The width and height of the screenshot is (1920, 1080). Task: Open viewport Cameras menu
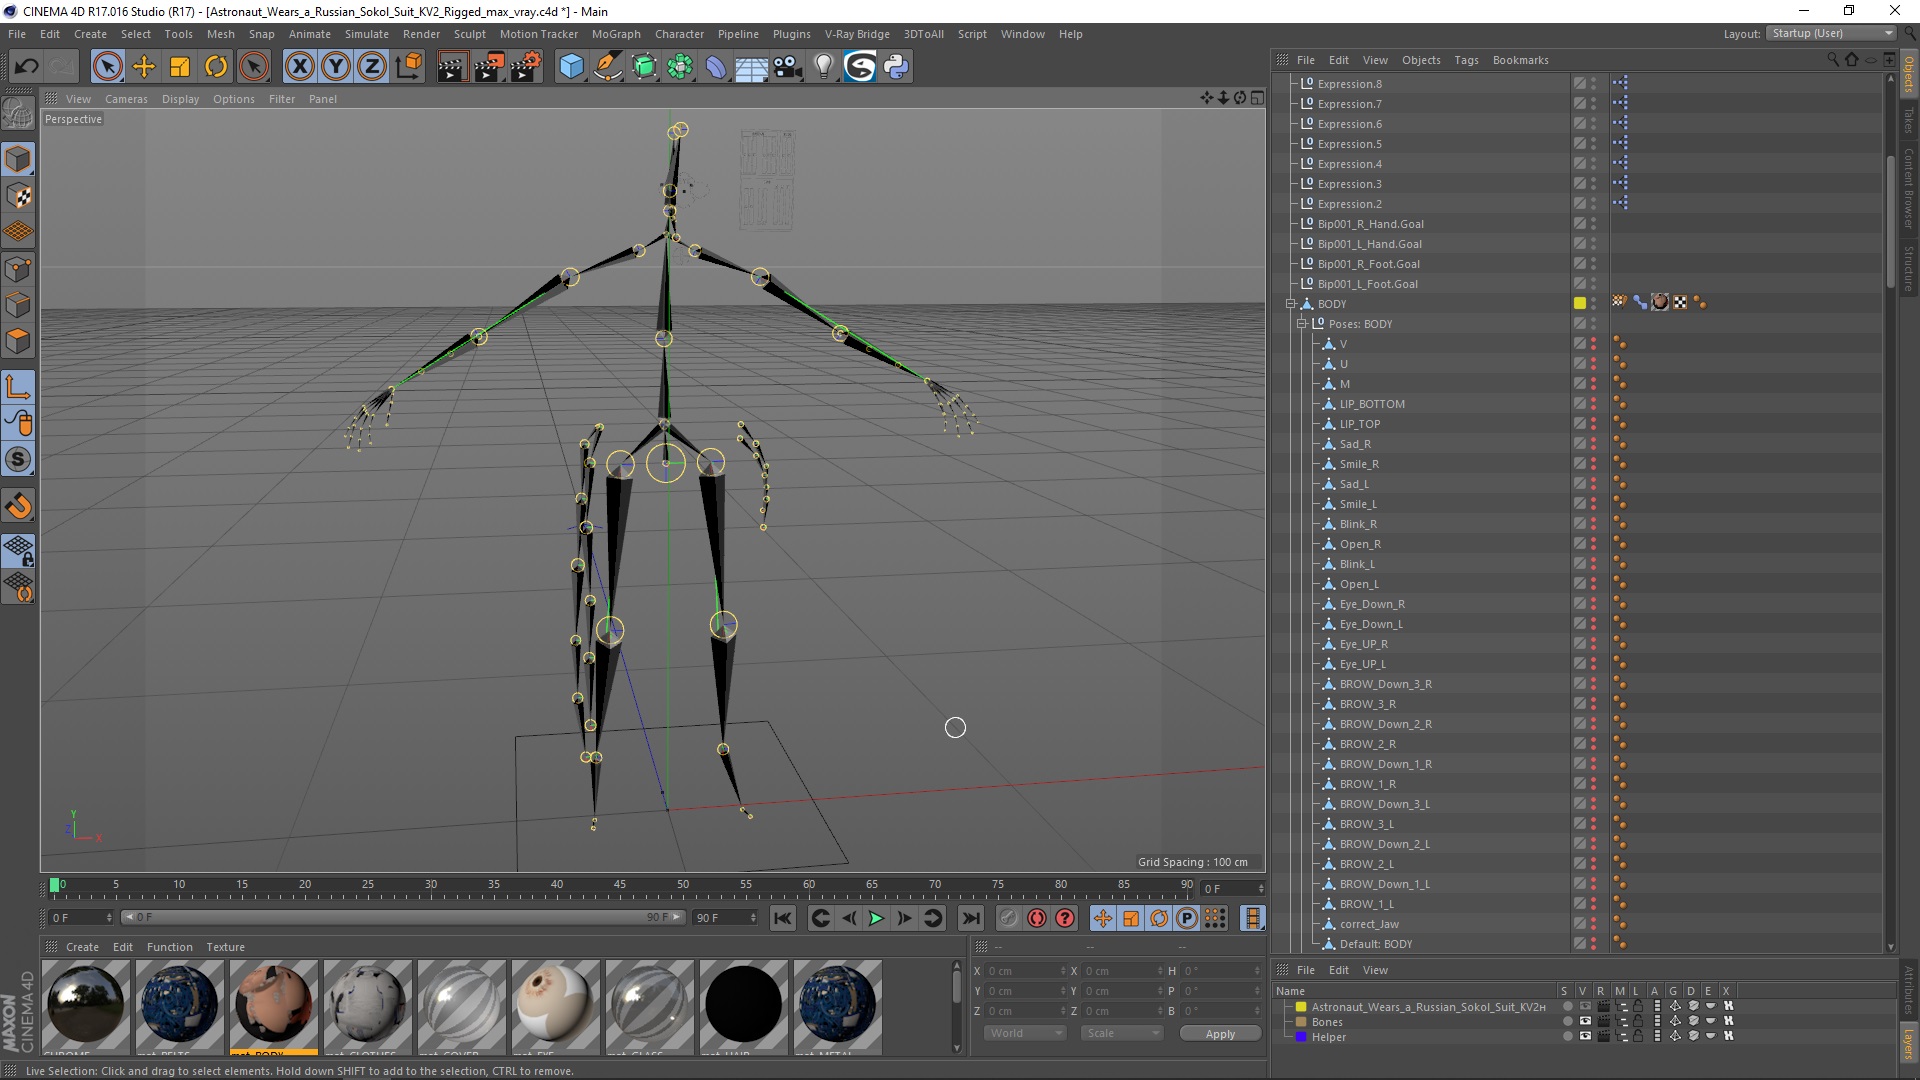pyautogui.click(x=126, y=99)
